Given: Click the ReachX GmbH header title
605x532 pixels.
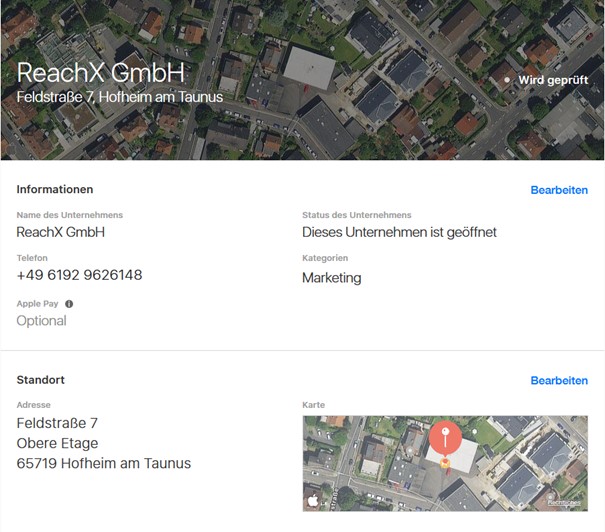Looking at the screenshot, I should pyautogui.click(x=100, y=73).
